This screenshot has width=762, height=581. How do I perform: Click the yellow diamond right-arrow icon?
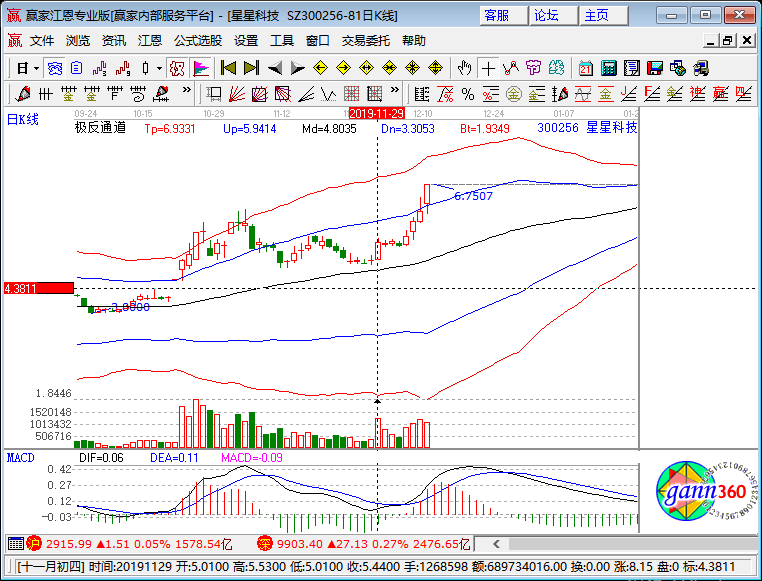click(344, 68)
